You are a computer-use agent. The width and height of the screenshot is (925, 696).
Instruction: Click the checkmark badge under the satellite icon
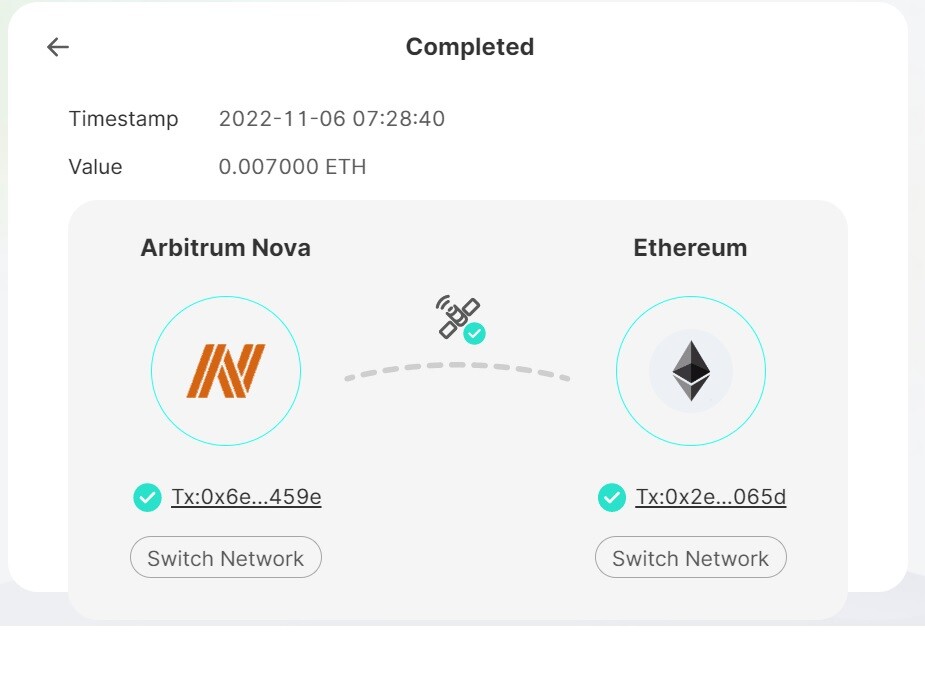[477, 333]
